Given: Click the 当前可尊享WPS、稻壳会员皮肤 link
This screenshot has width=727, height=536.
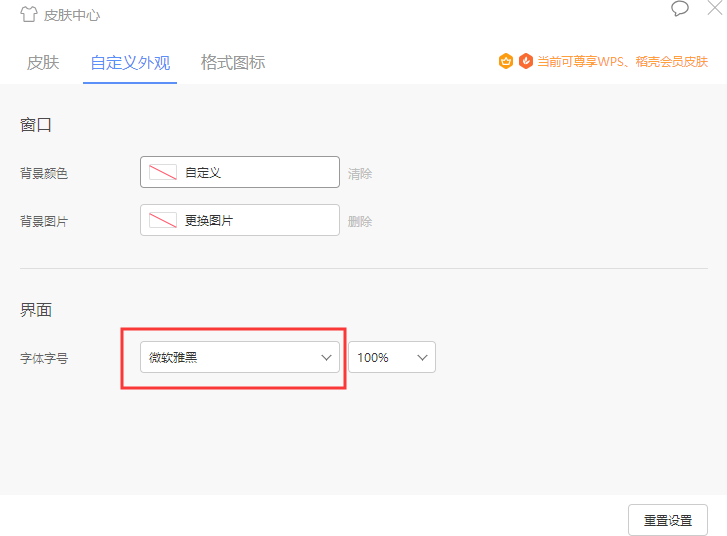Looking at the screenshot, I should (622, 61).
